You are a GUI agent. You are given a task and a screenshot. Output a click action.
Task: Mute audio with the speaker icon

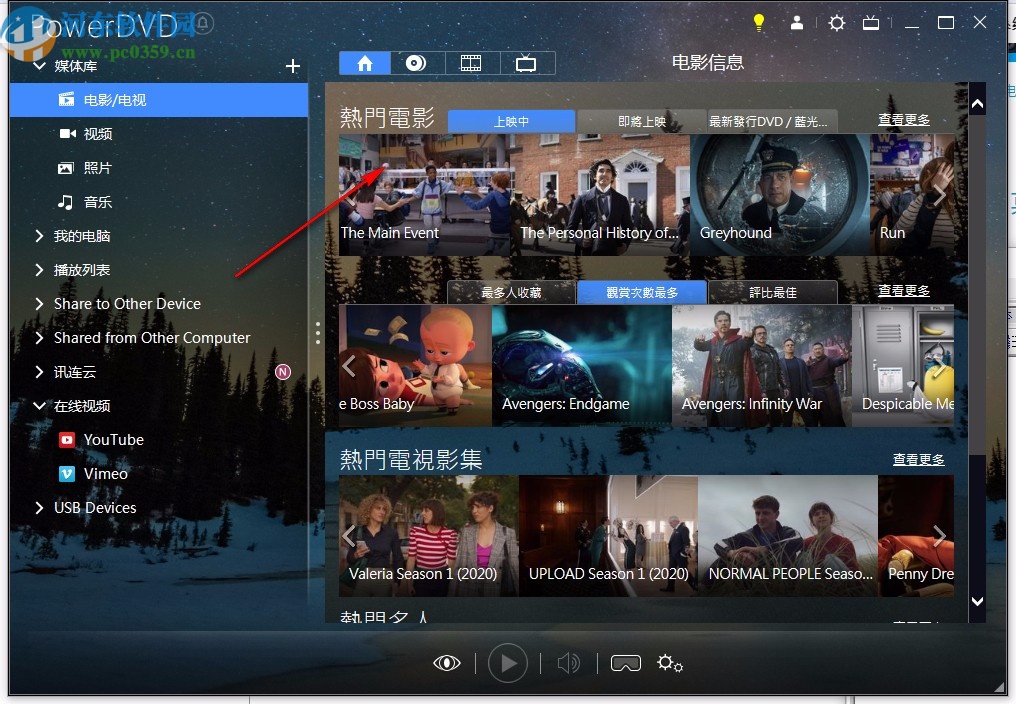click(568, 662)
